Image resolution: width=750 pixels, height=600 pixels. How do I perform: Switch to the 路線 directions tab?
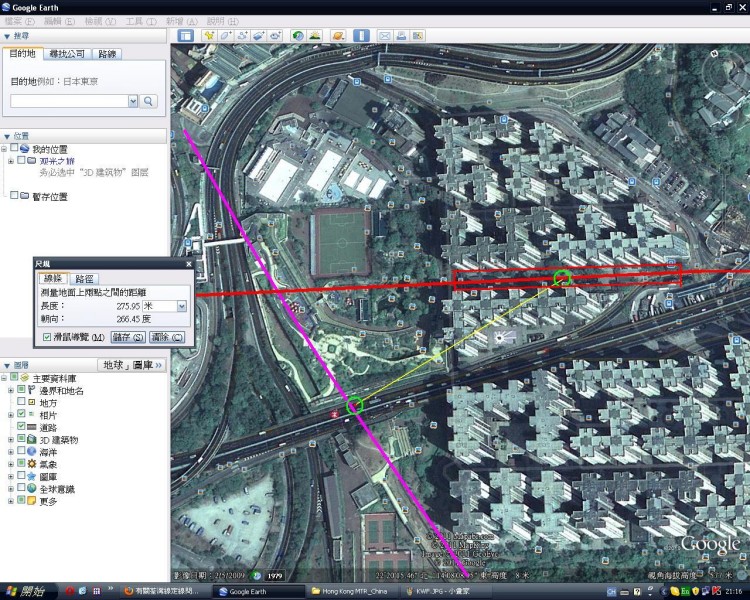[x=109, y=54]
